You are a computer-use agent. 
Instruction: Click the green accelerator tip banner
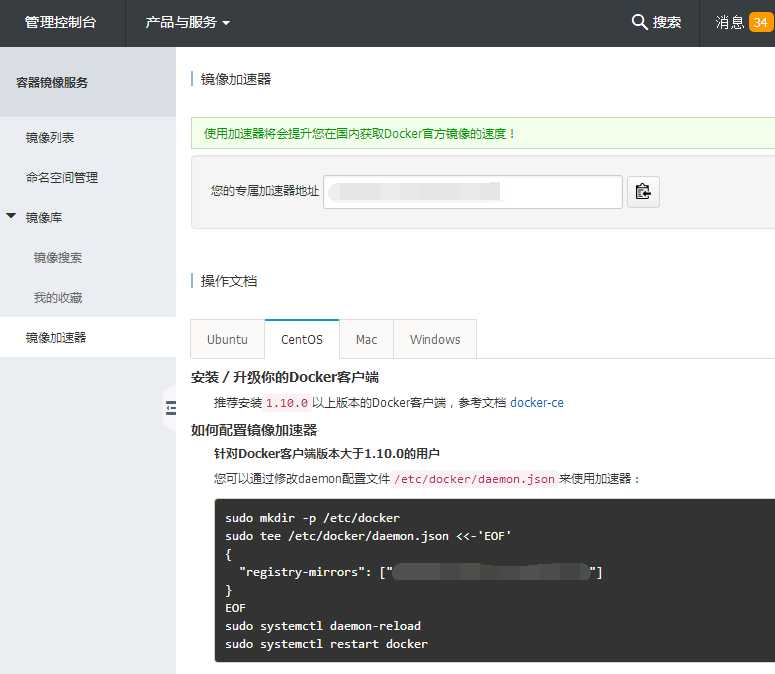pyautogui.click(x=483, y=133)
